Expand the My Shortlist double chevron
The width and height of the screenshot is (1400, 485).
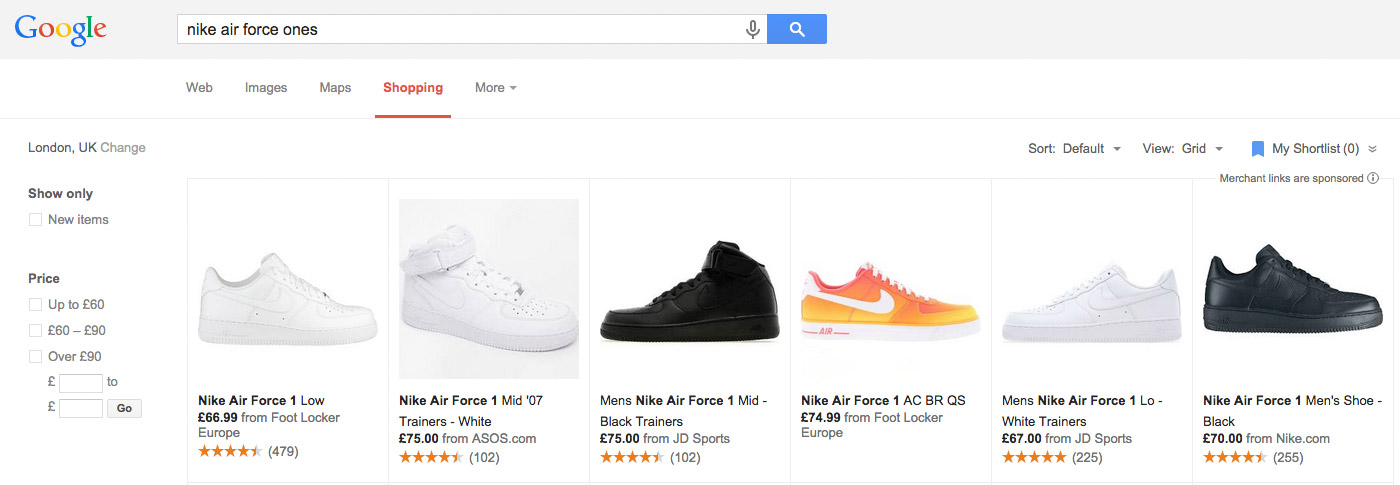1373,149
